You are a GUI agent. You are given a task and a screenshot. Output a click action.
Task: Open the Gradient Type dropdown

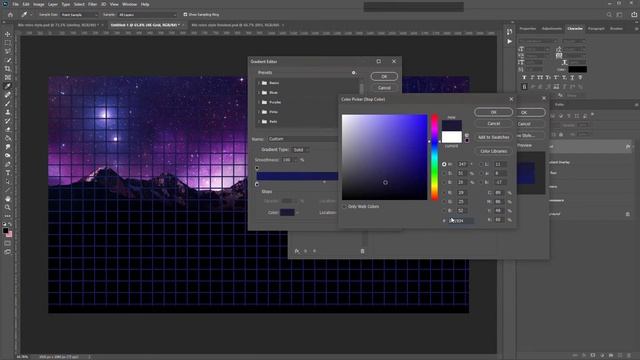[300, 150]
